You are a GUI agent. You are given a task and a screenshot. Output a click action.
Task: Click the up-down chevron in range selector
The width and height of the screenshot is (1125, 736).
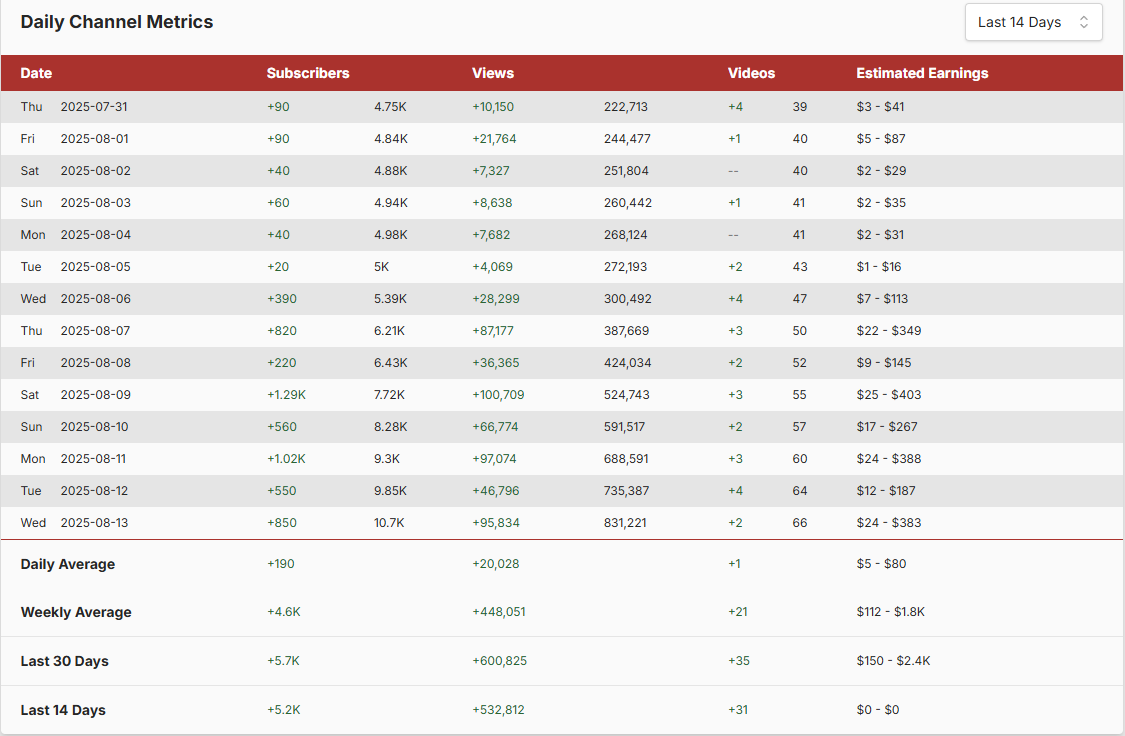(x=1083, y=22)
